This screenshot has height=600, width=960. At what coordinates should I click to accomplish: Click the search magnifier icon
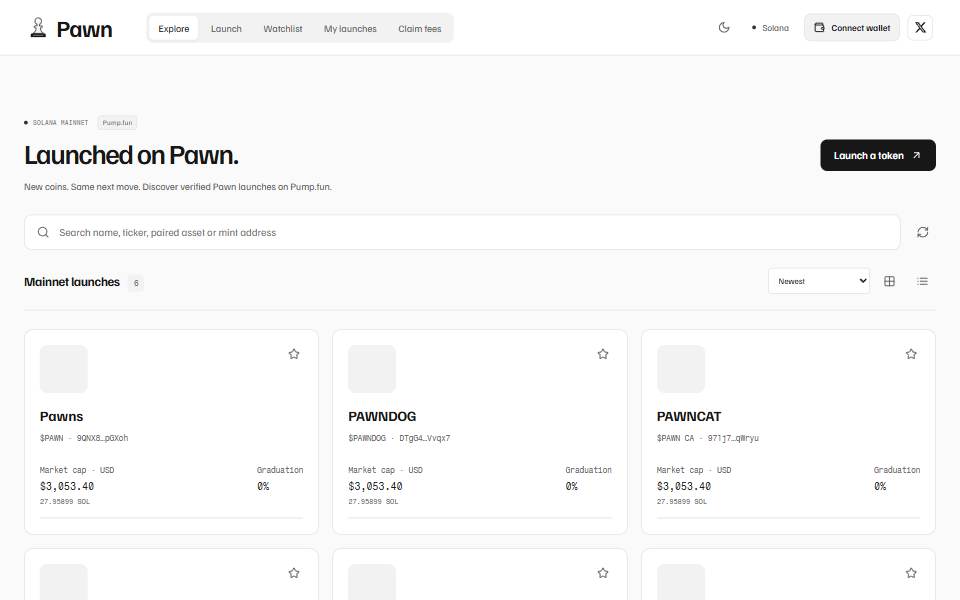coord(43,232)
